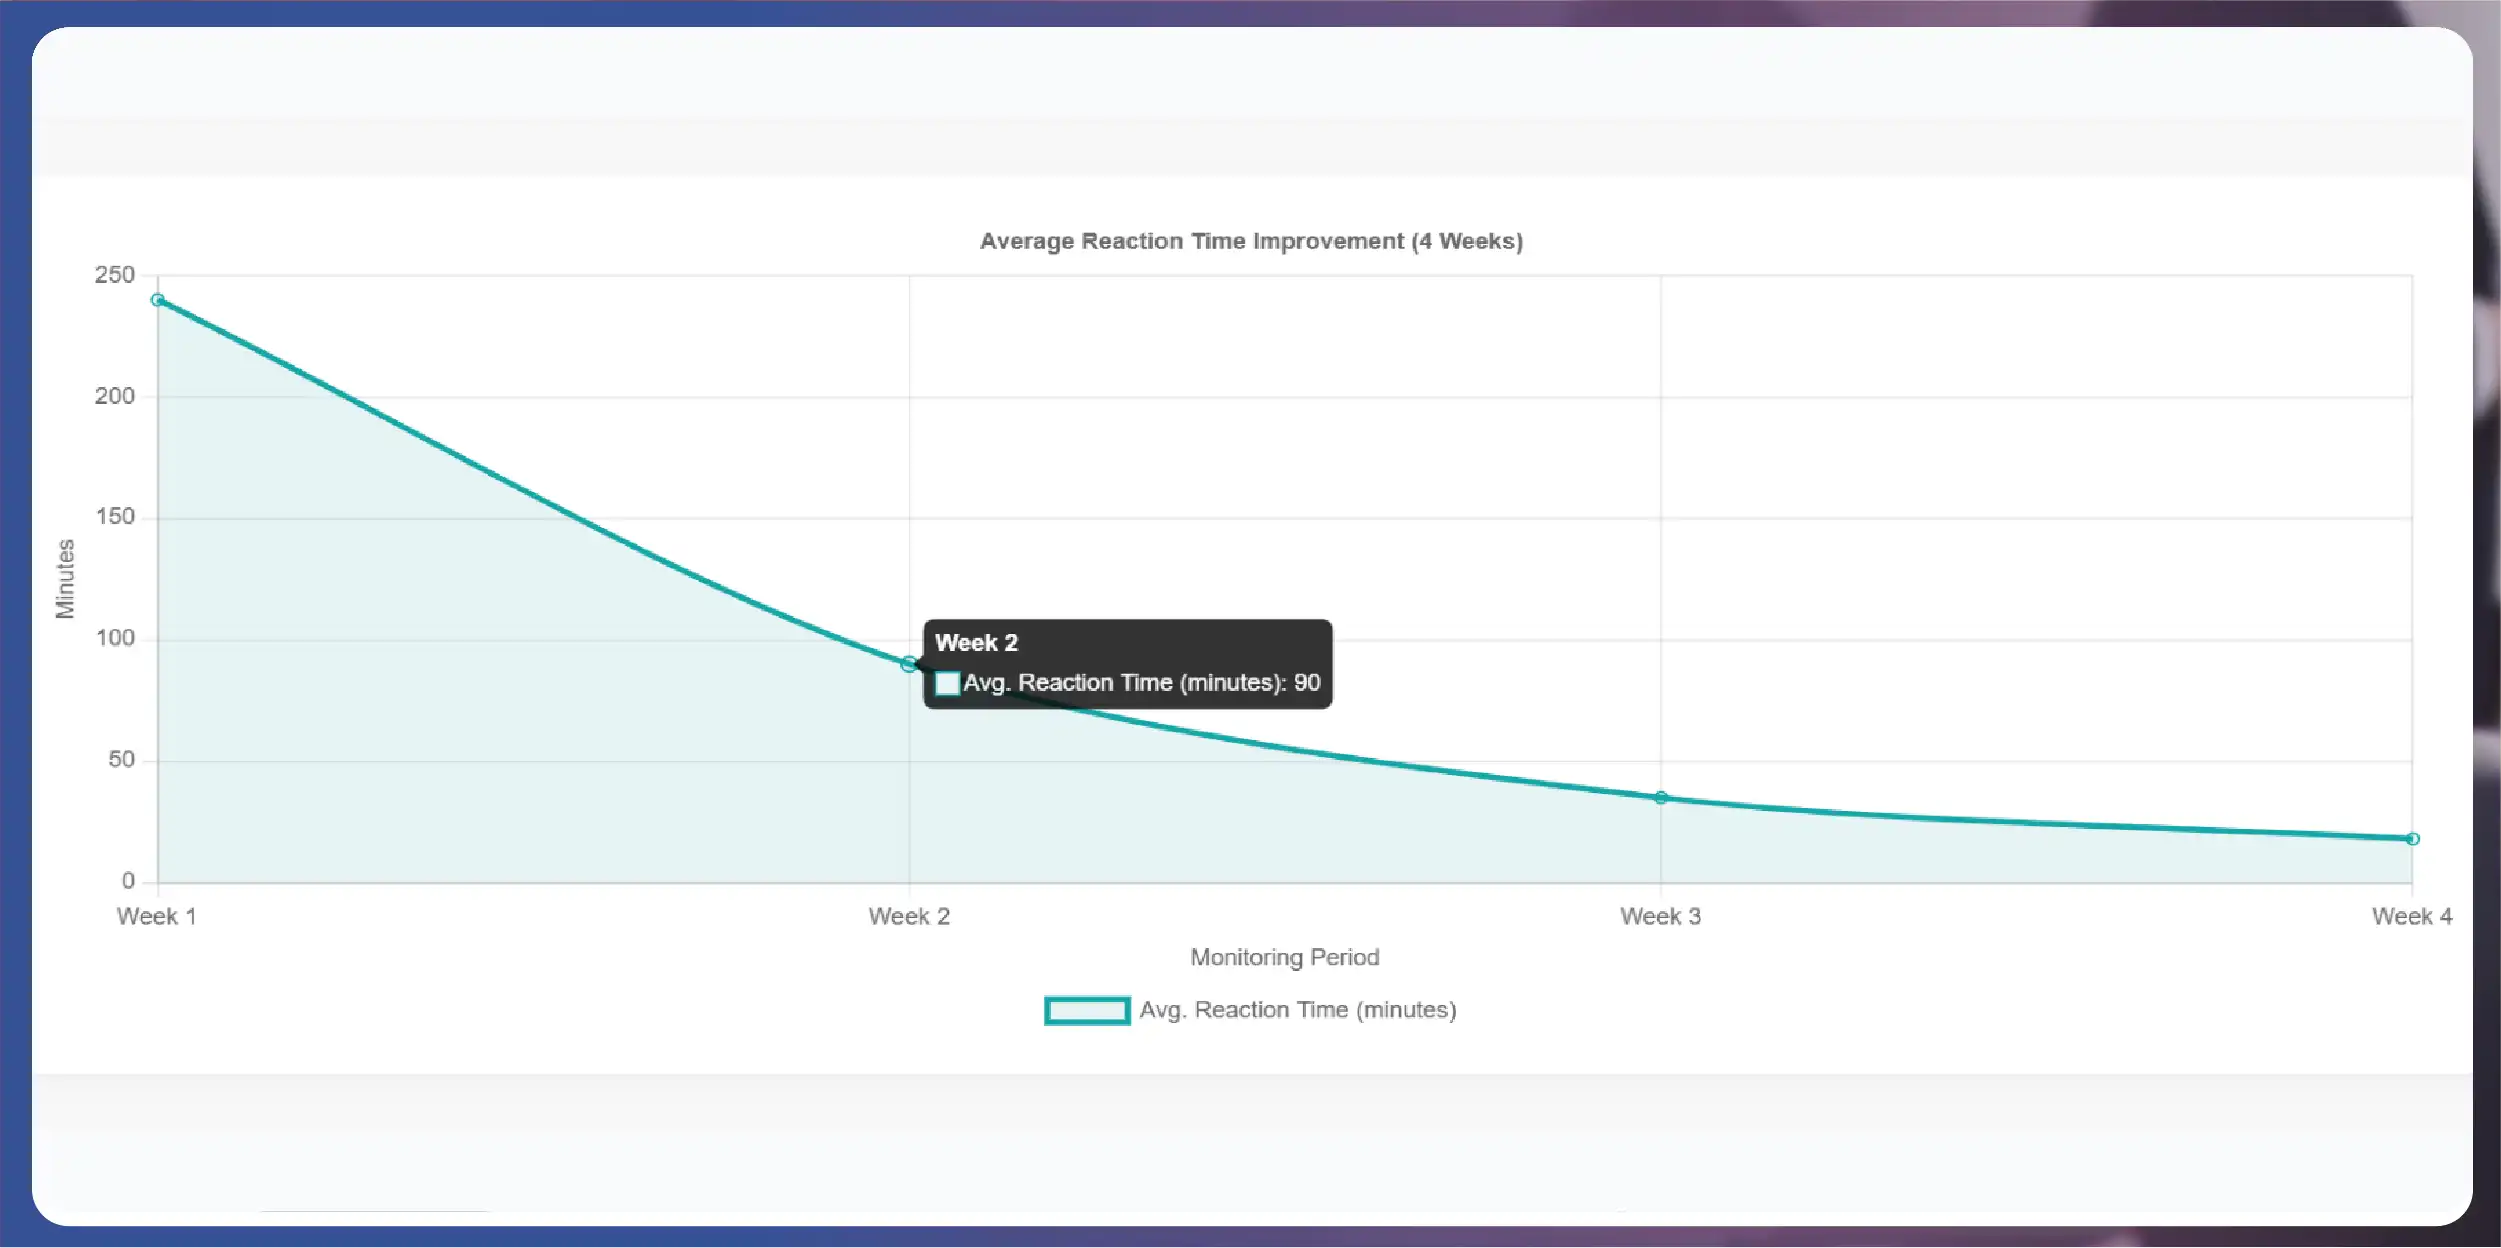
Task: Click the chart title Average Reaction Time Improvement
Action: coord(1251,241)
